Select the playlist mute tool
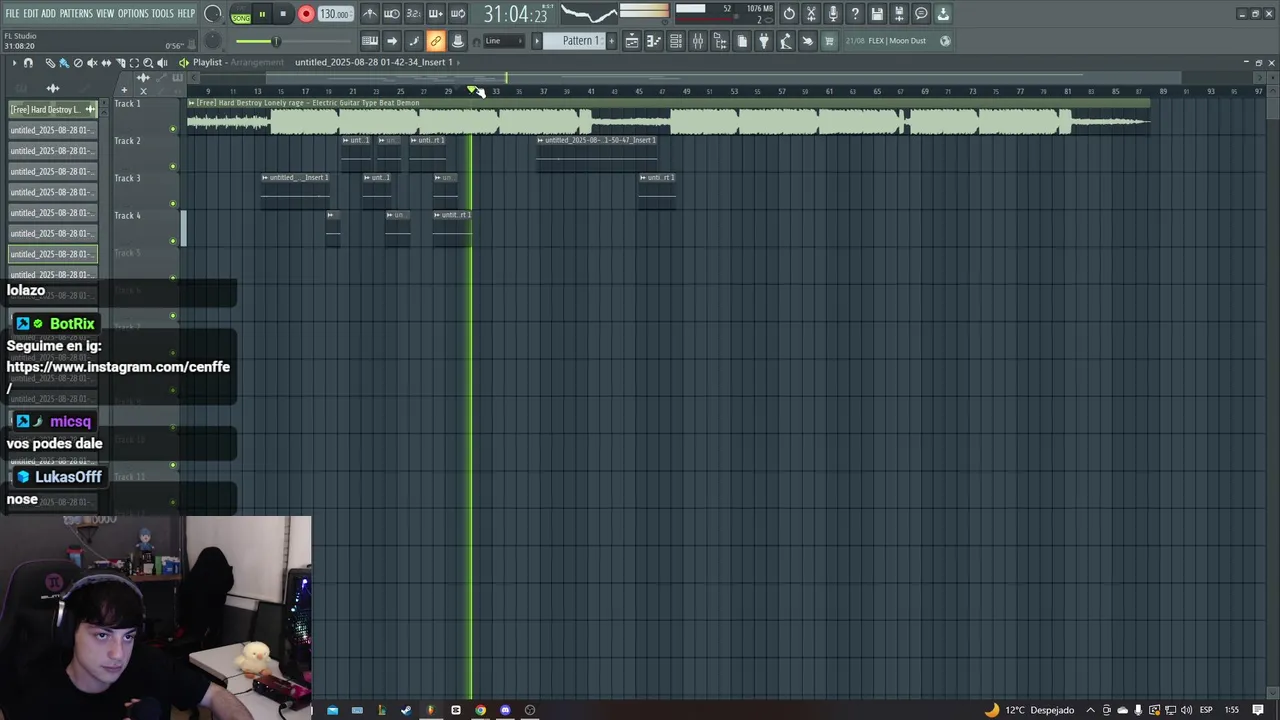1280x720 pixels. click(x=92, y=63)
